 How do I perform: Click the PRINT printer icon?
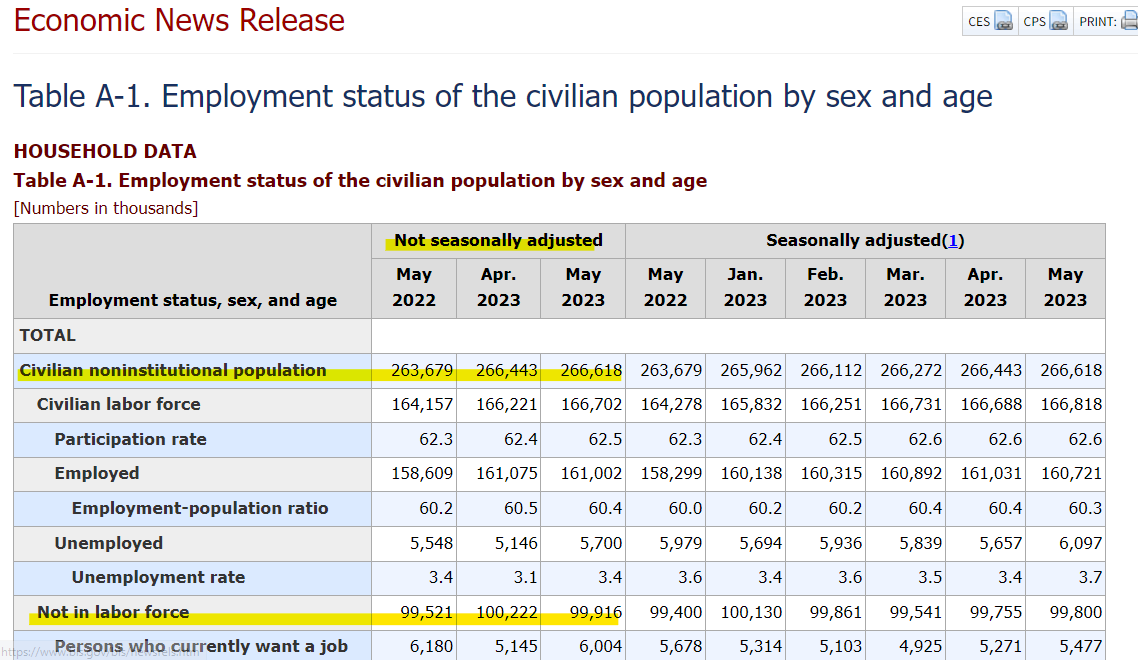[1129, 21]
